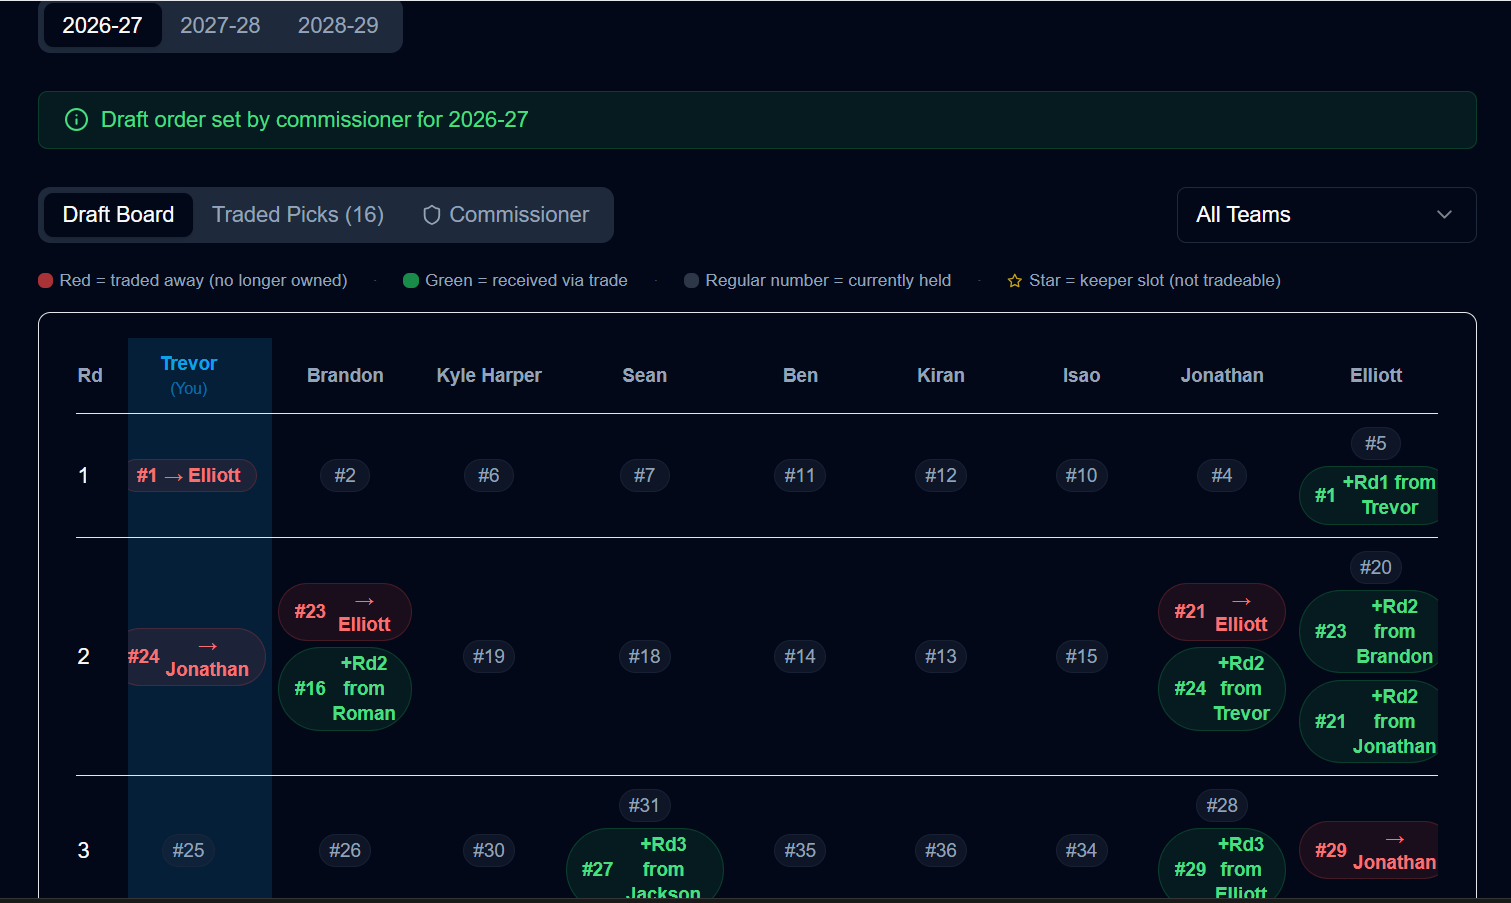Click the Isao column header
Screen dimensions: 1511x903
(x=1081, y=375)
